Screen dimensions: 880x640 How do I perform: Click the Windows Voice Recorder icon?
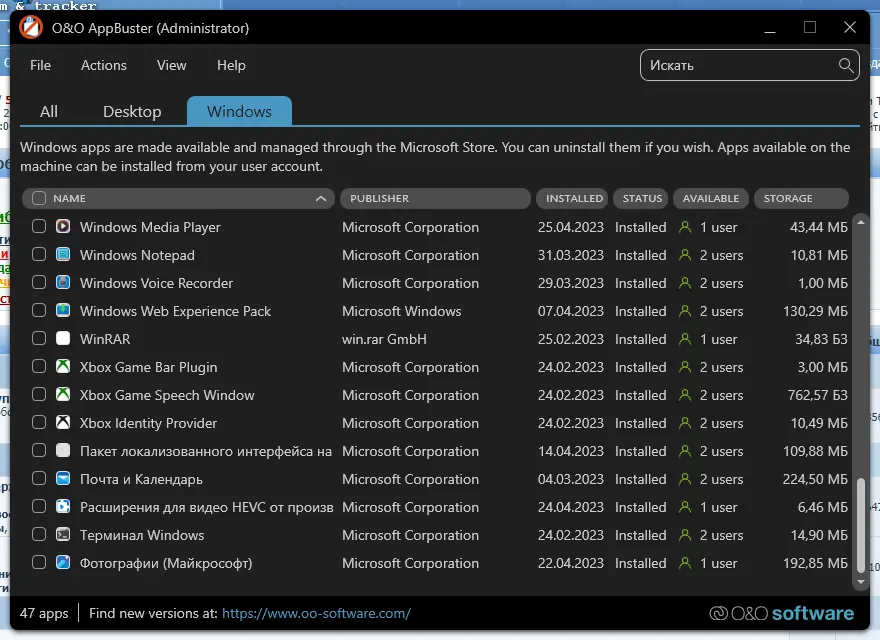pyautogui.click(x=63, y=283)
